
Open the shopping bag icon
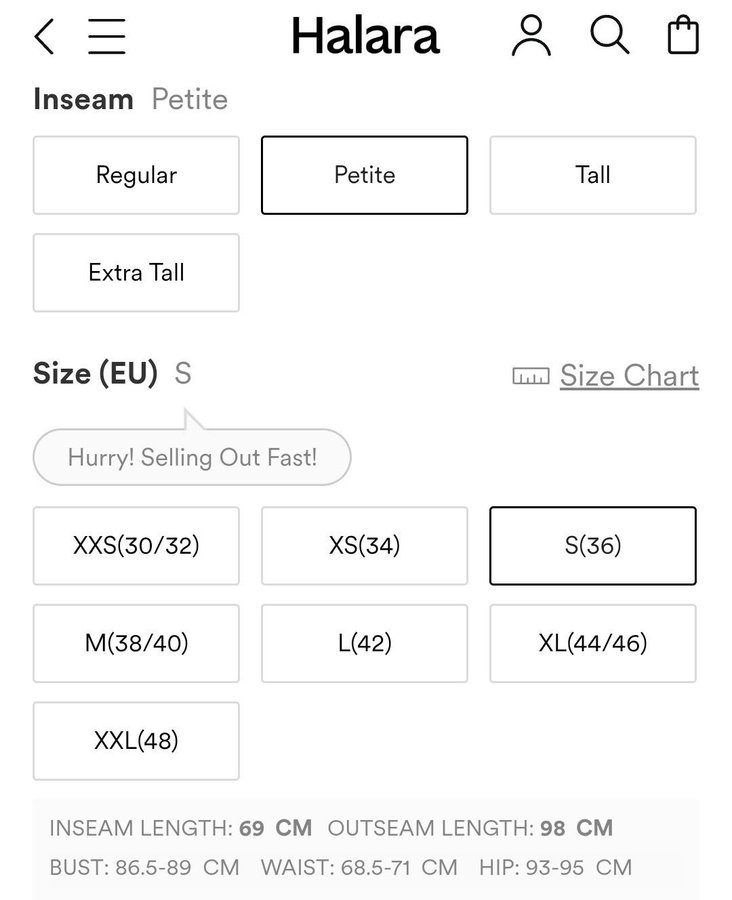[x=683, y=35]
